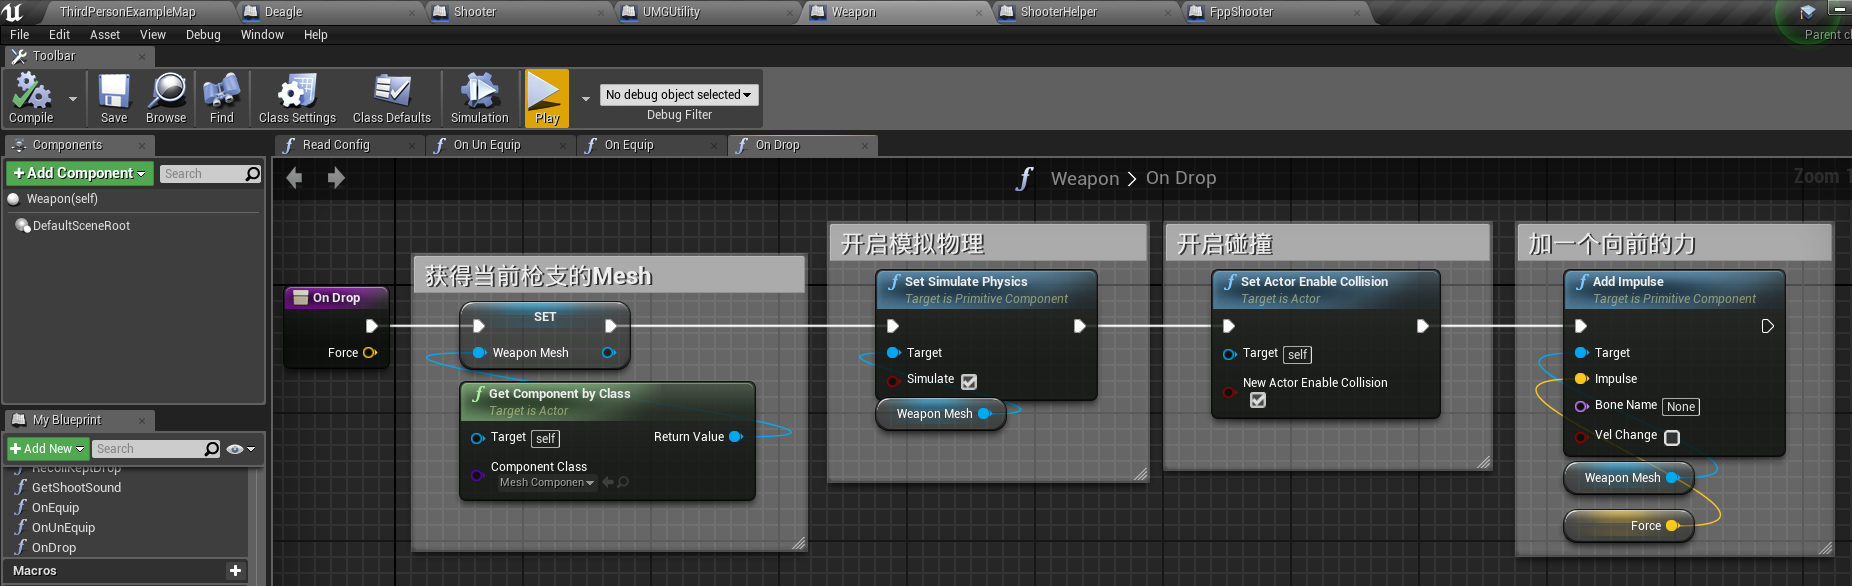This screenshot has width=1852, height=586.
Task: Click the Force variable get node
Action: click(1628, 526)
